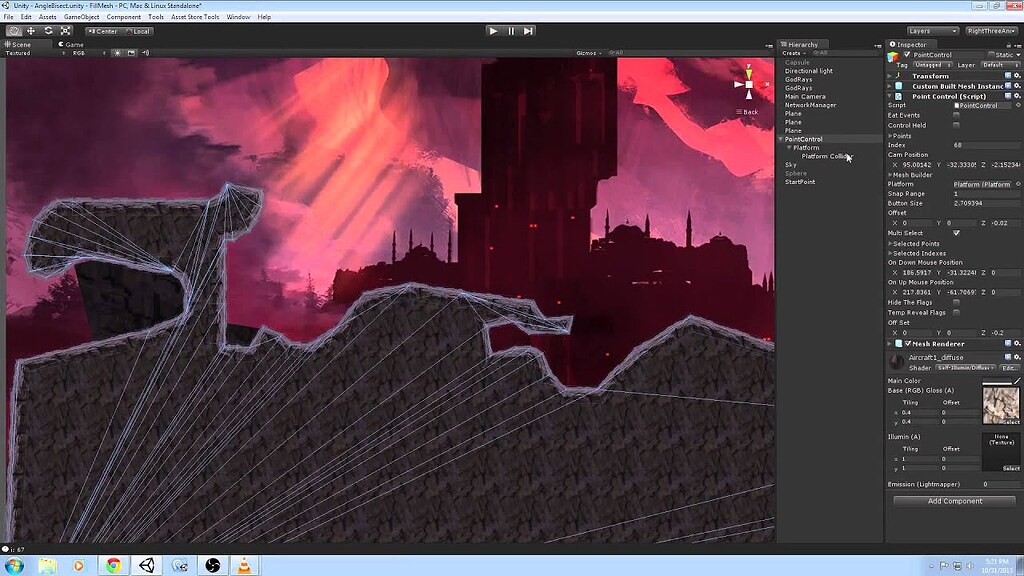Viewport: 1024px width, 576px height.
Task: Click the Mesh Renderer settings gear icon
Action: click(1017, 343)
